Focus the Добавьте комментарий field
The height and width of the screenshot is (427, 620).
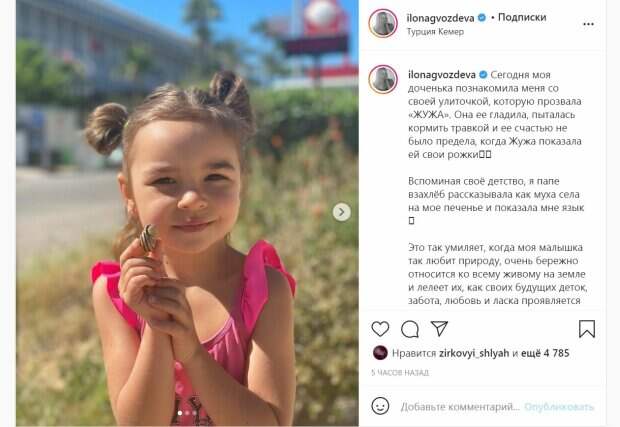[x=460, y=406]
